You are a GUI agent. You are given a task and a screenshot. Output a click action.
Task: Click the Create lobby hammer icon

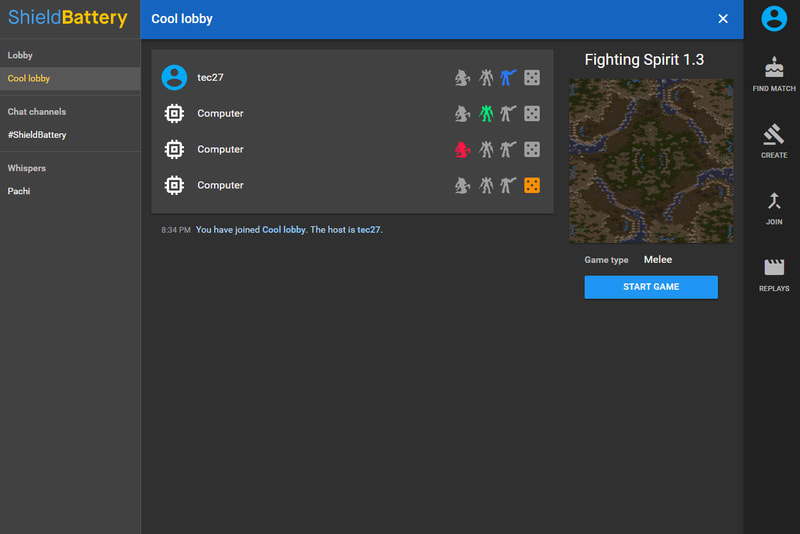pyautogui.click(x=773, y=141)
